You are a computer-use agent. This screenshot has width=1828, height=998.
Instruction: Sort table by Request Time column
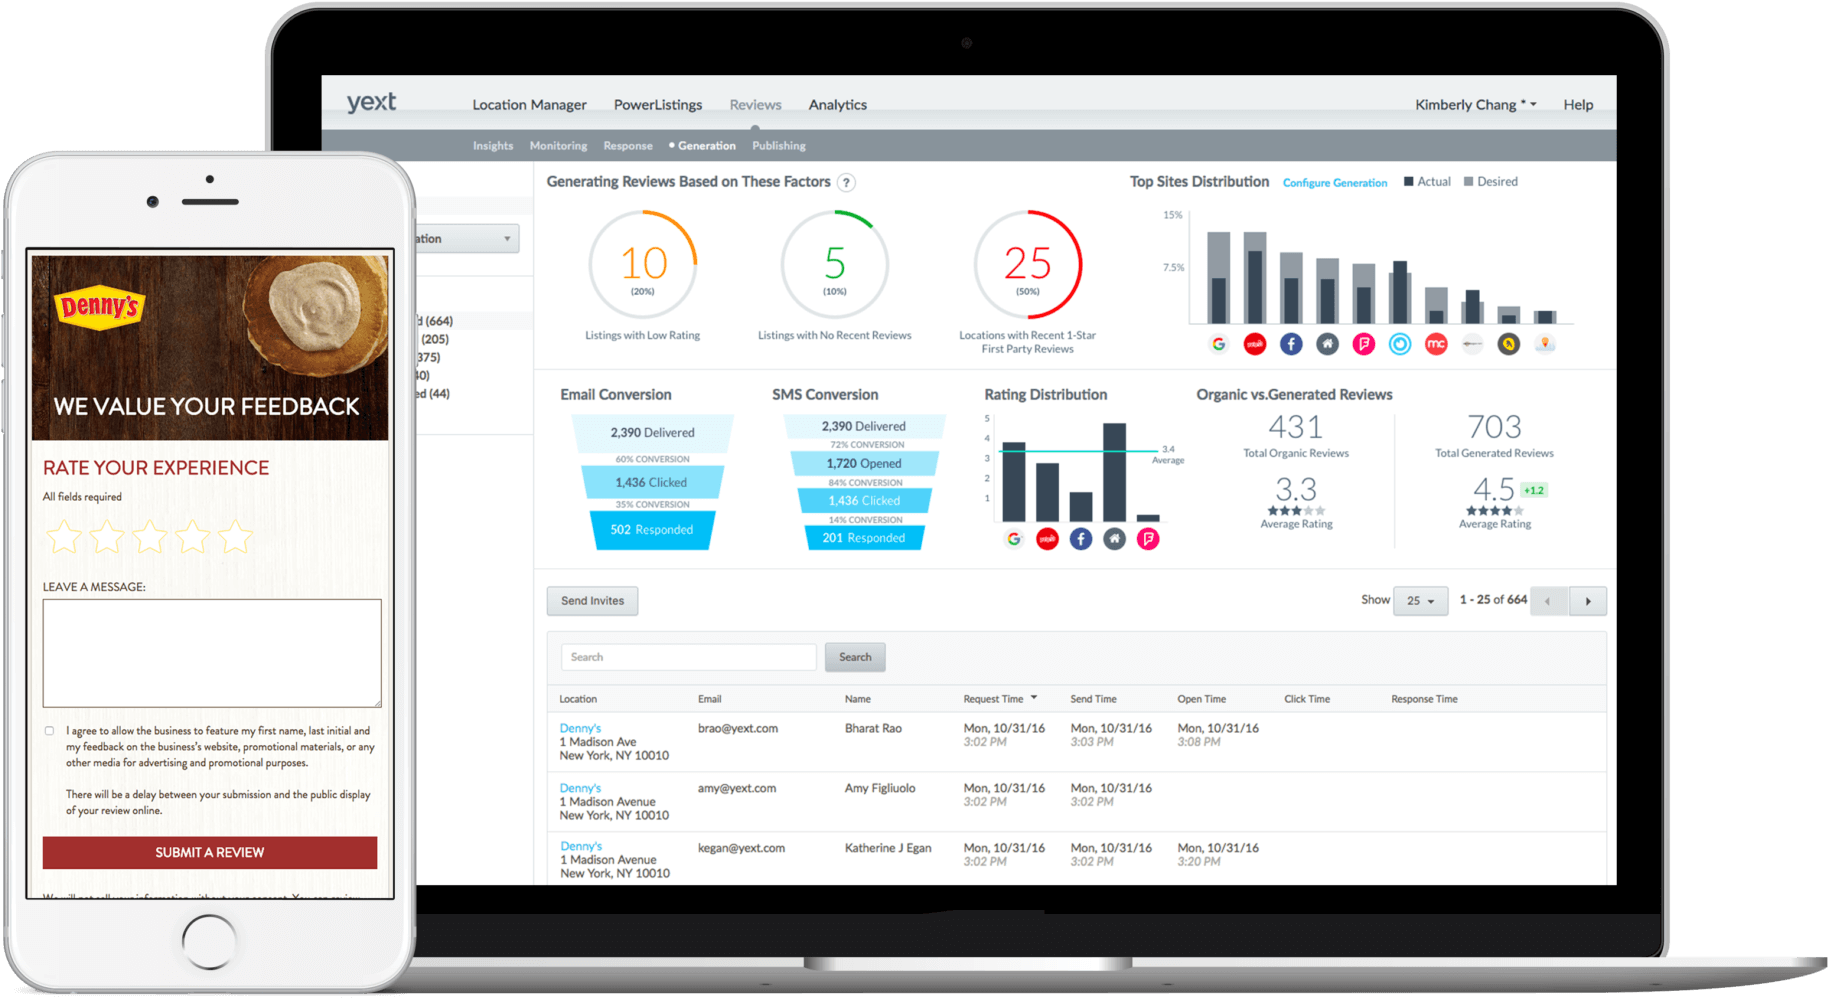[x=1000, y=699]
